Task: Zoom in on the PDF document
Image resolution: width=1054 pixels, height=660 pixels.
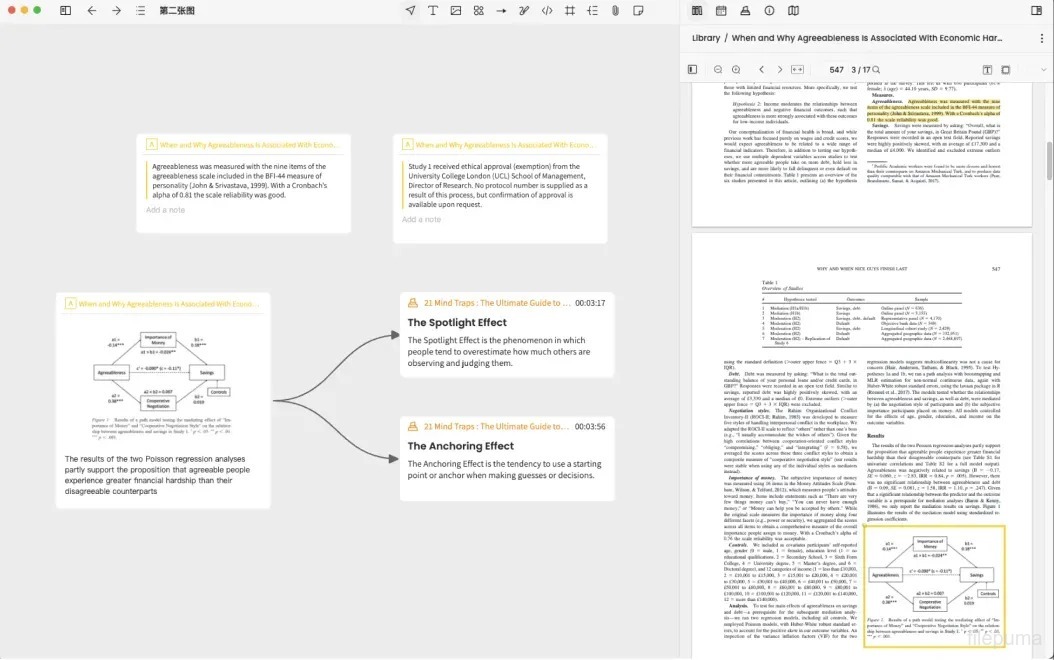Action: [736, 69]
